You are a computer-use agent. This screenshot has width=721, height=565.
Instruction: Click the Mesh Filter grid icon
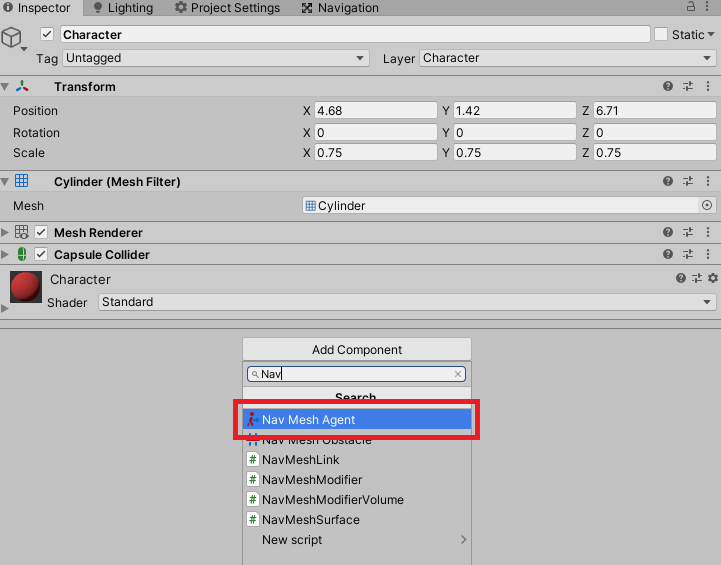click(22, 181)
